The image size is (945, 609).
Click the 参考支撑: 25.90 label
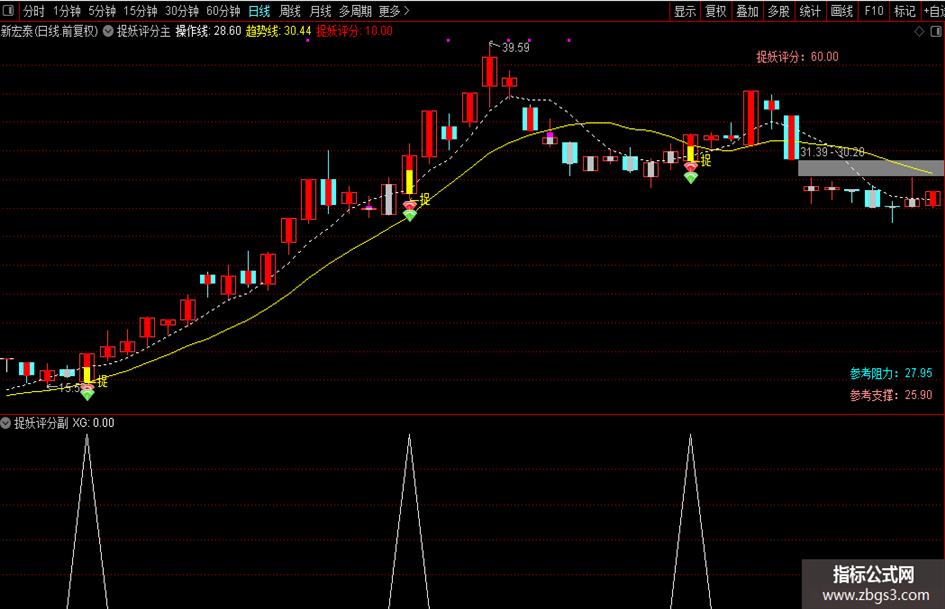(891, 395)
